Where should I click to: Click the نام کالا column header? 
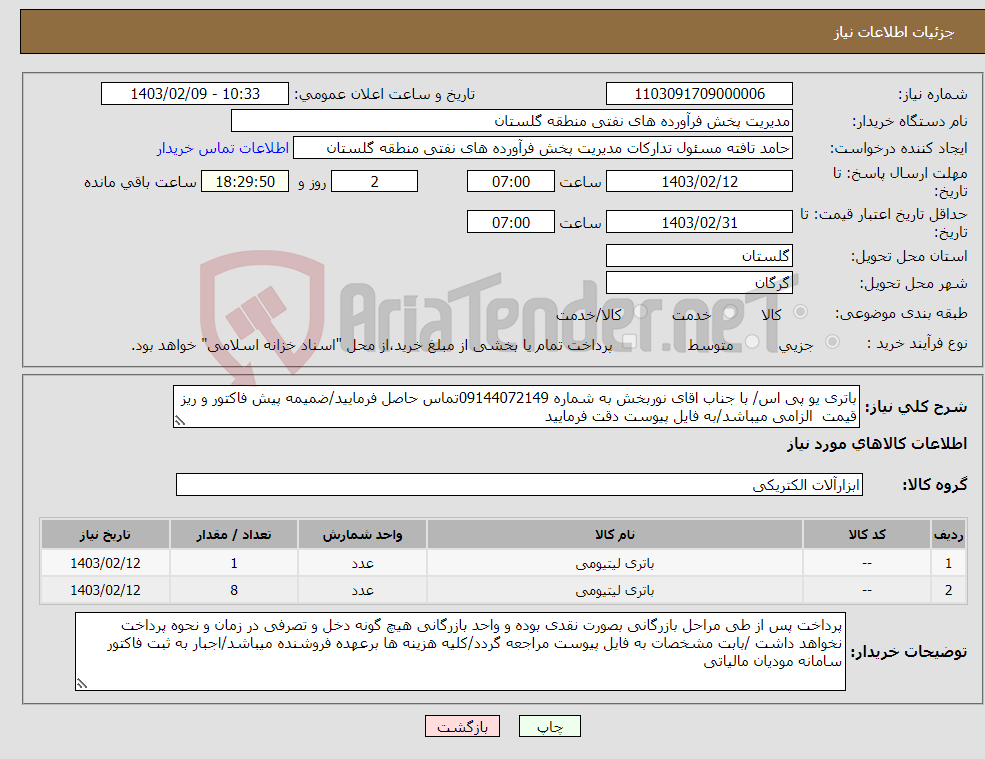614,534
